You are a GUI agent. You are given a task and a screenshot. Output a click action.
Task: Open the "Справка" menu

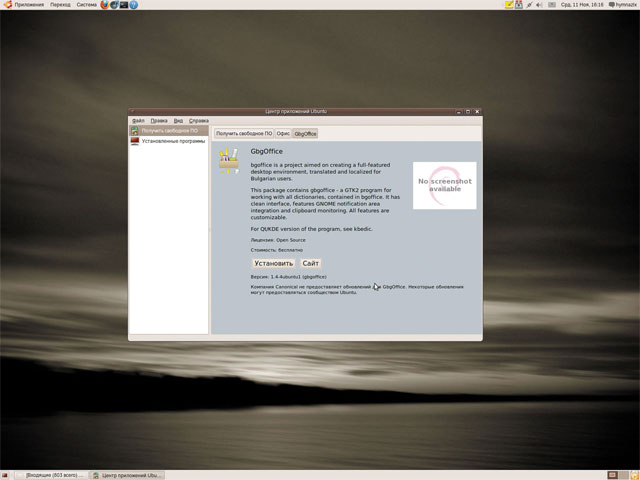coord(199,121)
